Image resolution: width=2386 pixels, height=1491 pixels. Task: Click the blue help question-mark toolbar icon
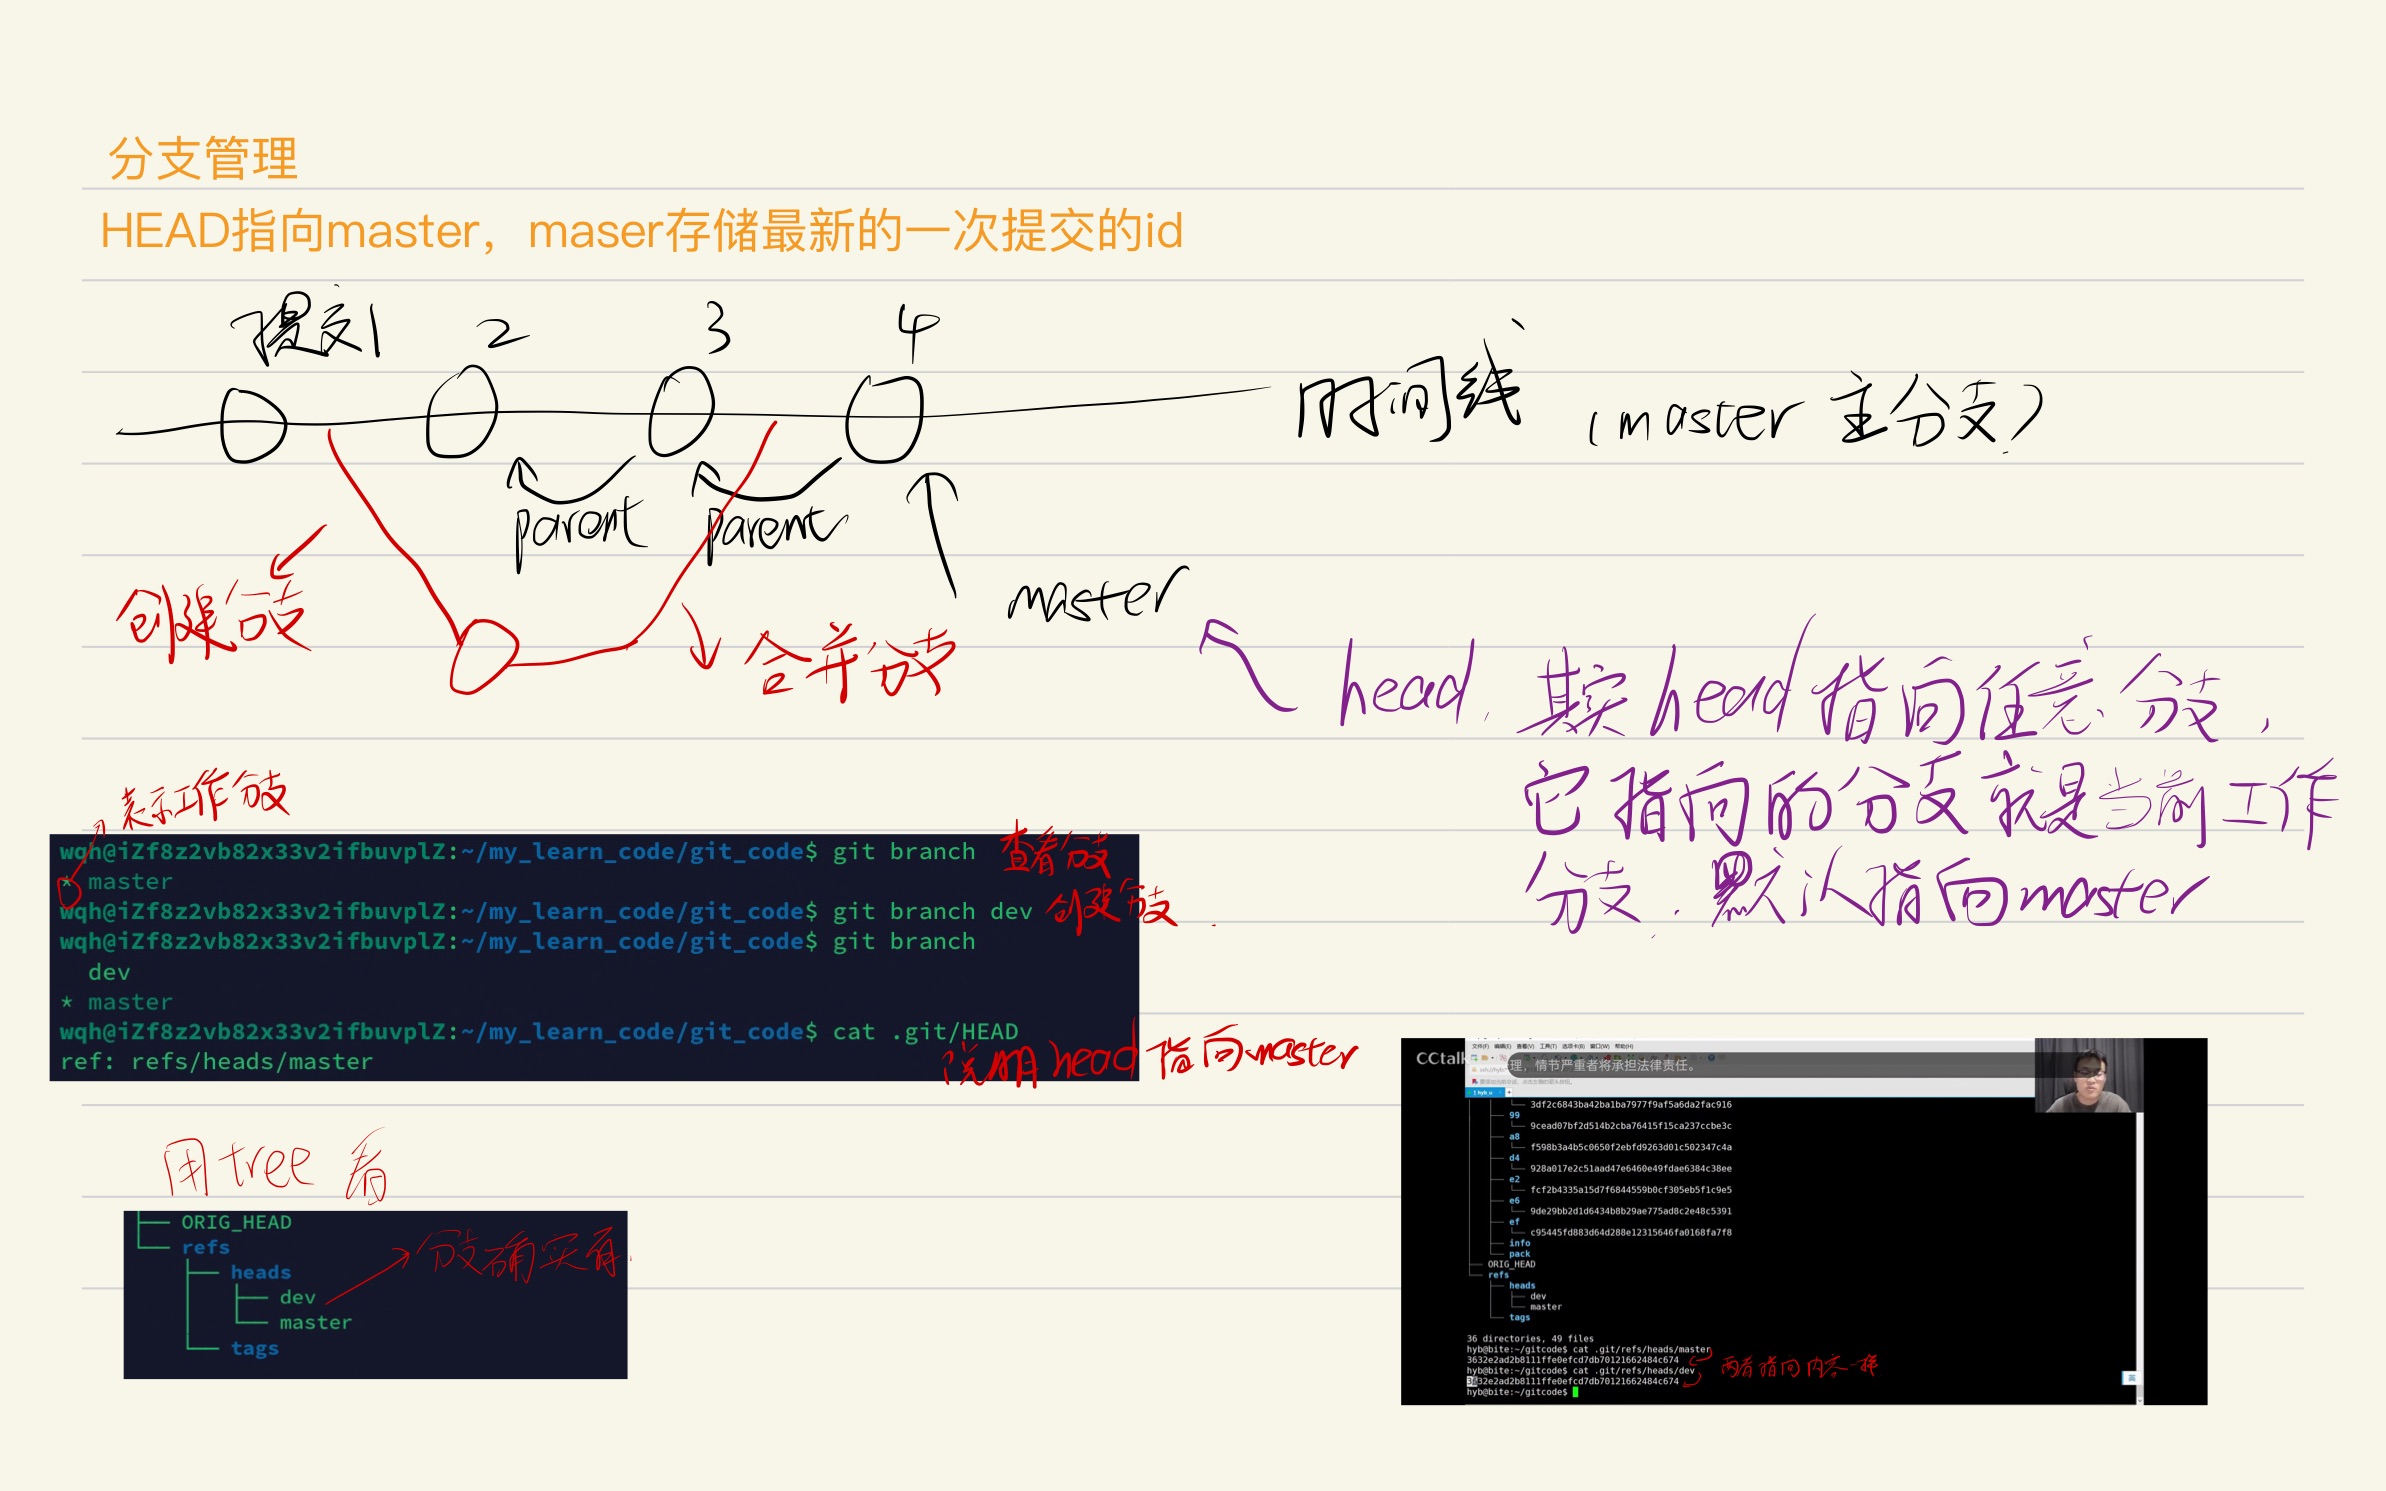coord(1711,1057)
